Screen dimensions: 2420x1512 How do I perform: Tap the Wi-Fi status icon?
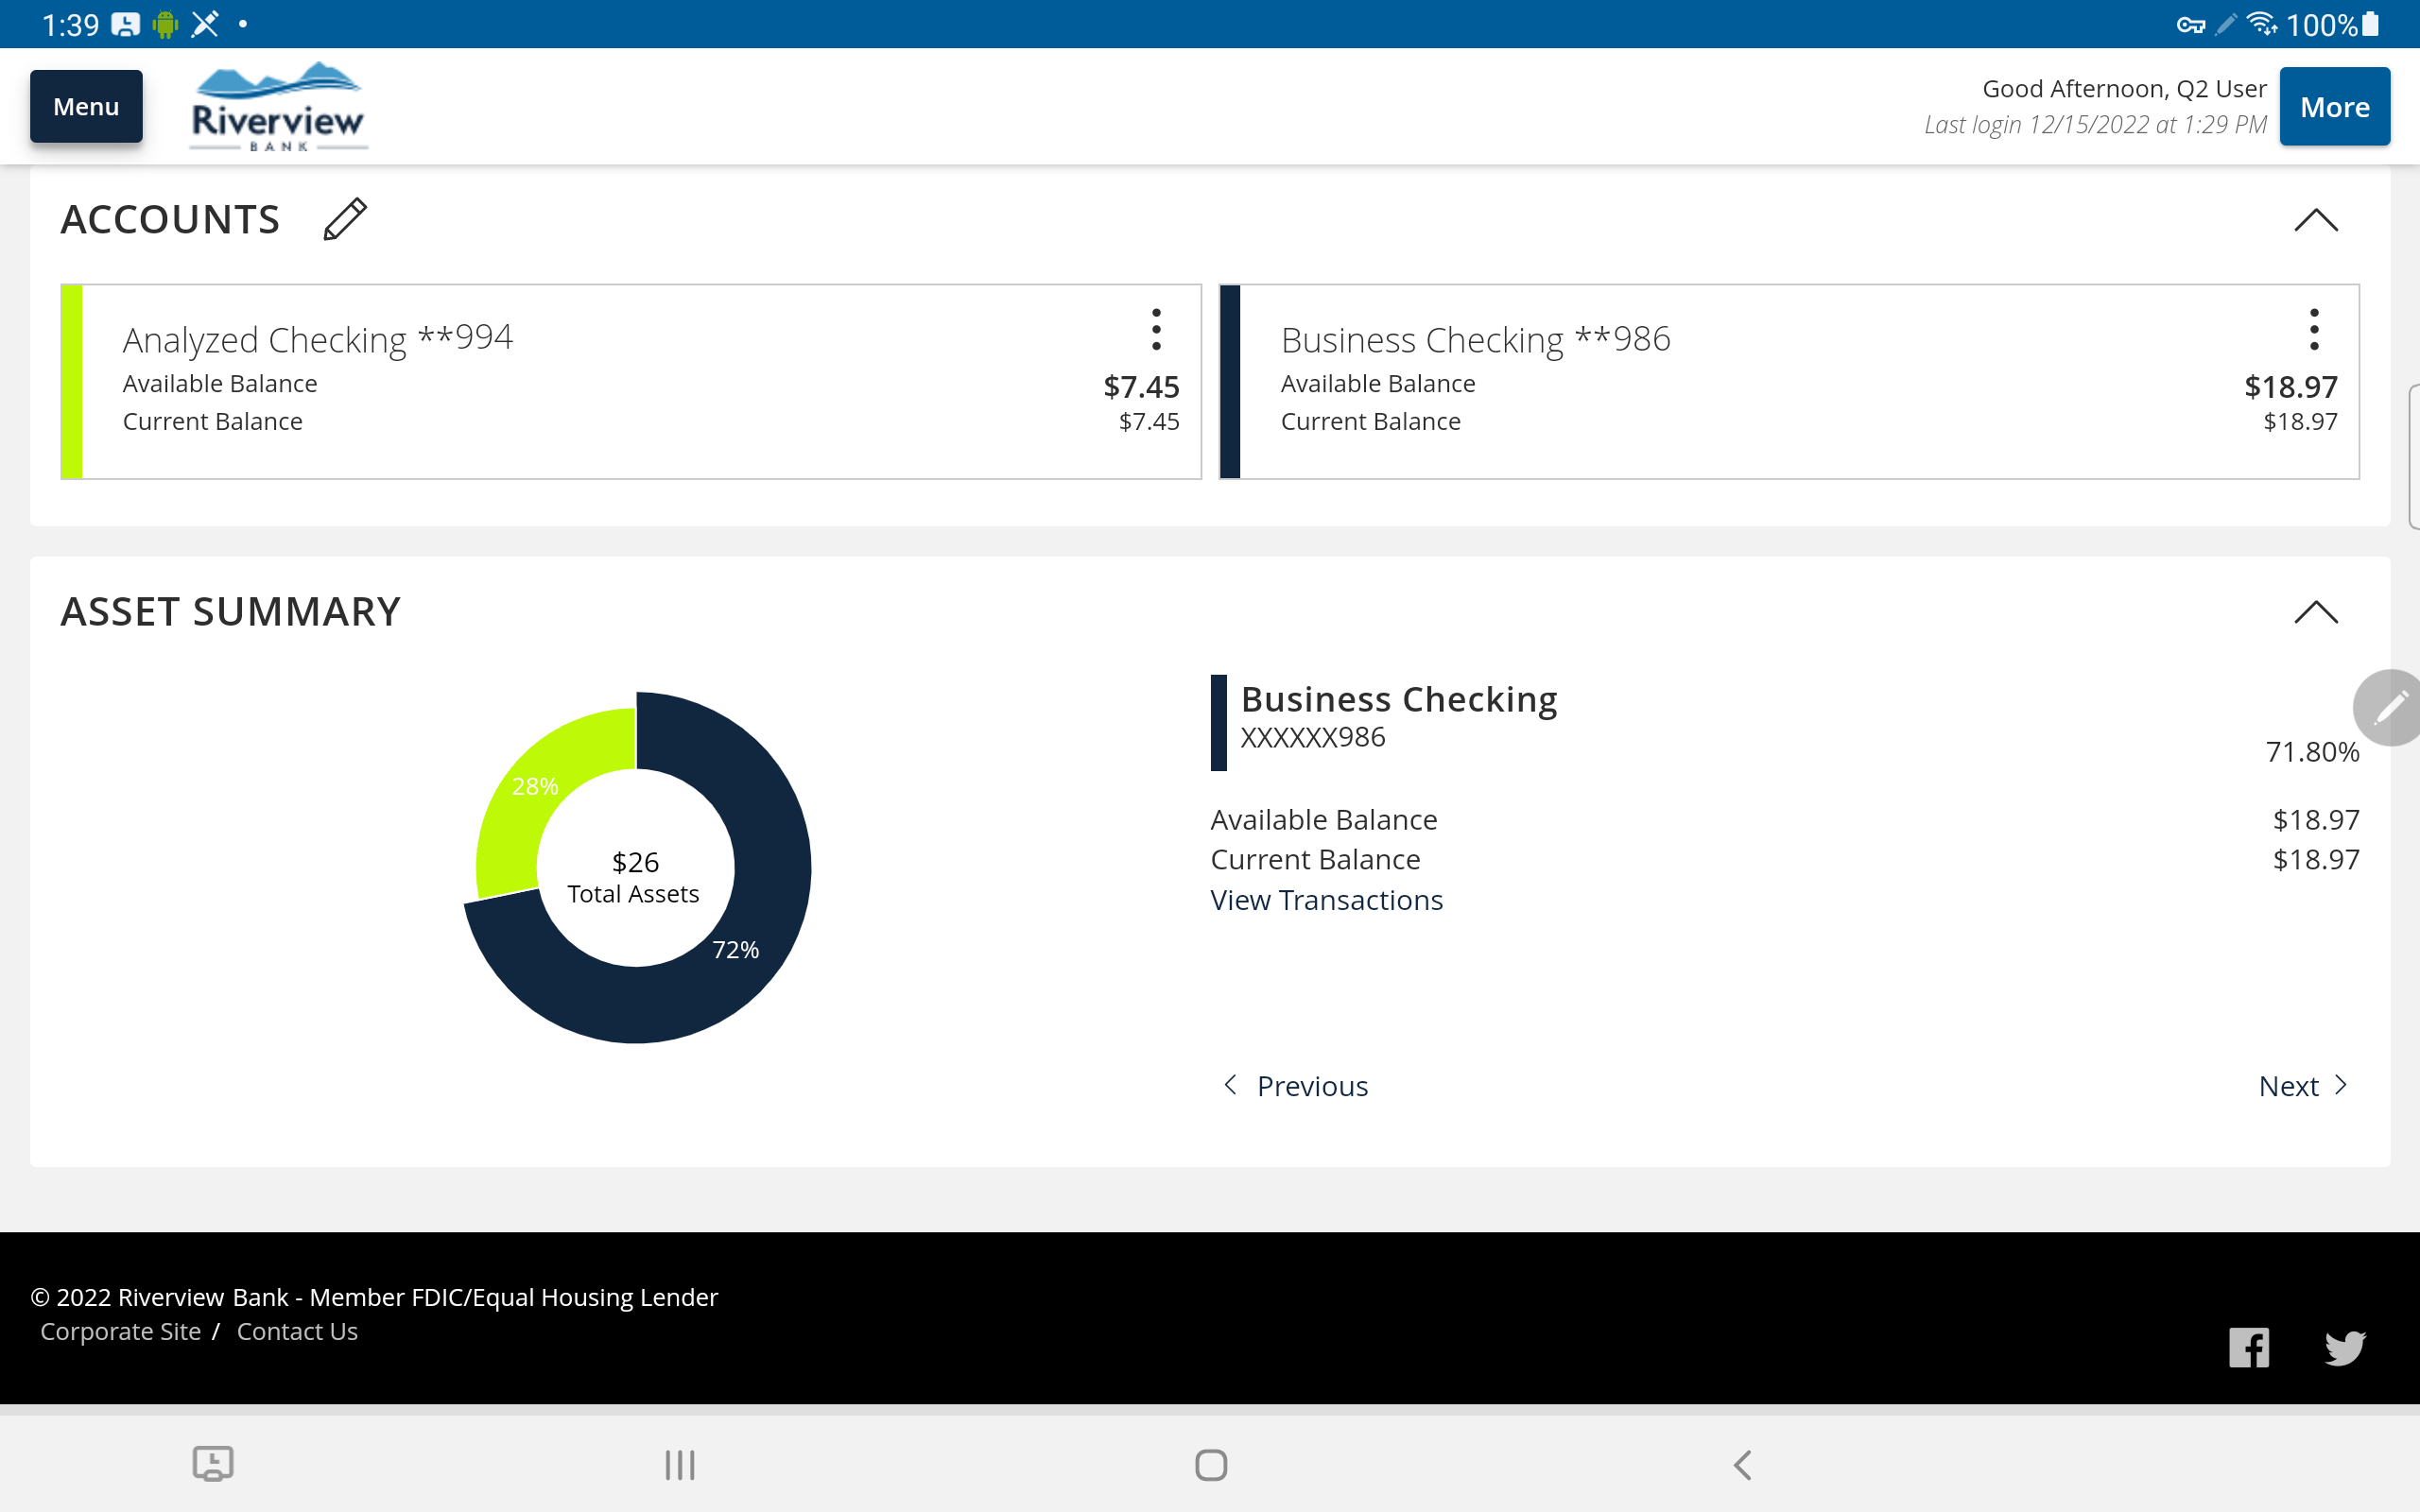2261,24
